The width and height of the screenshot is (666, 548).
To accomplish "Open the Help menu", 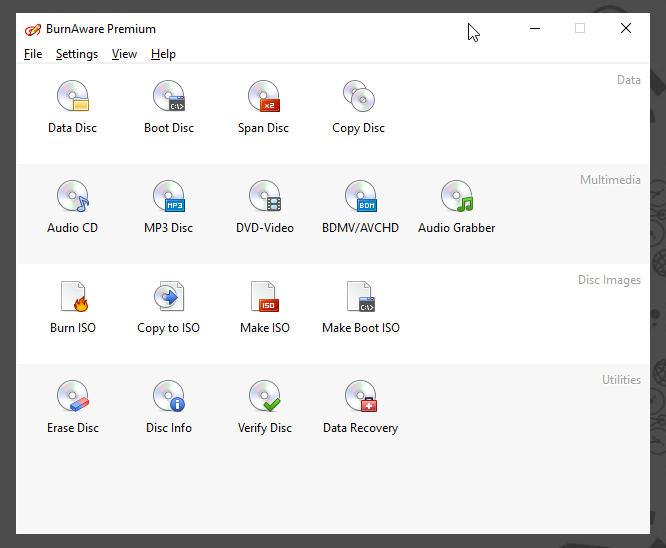I will [163, 54].
